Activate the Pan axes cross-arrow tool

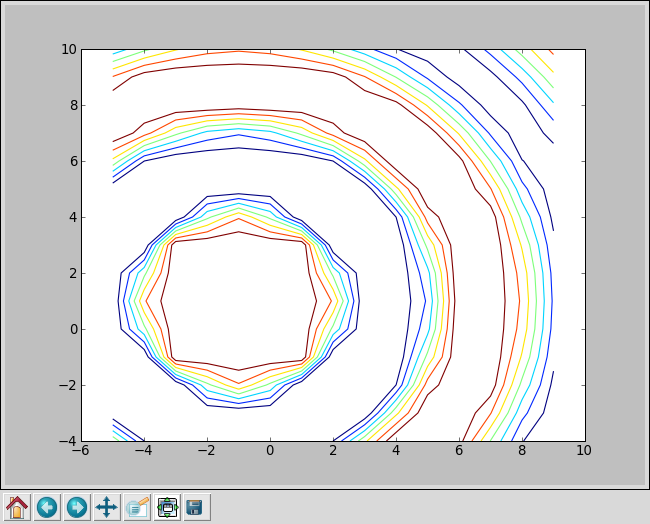106,507
